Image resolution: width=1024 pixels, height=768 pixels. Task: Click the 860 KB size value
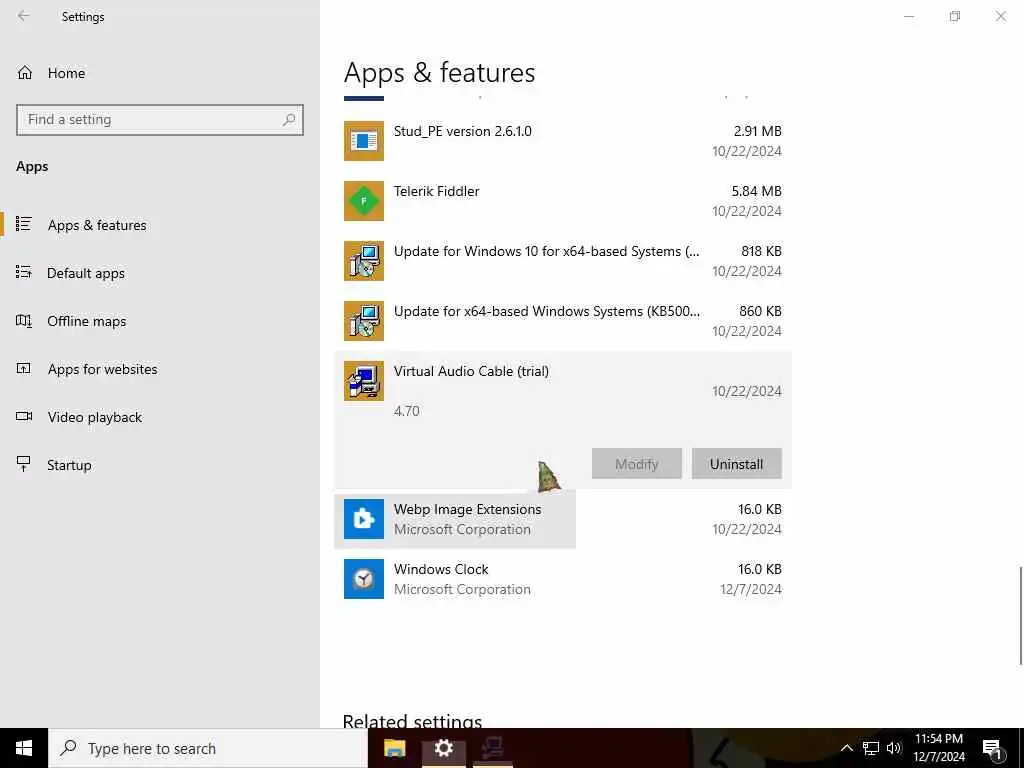click(760, 311)
